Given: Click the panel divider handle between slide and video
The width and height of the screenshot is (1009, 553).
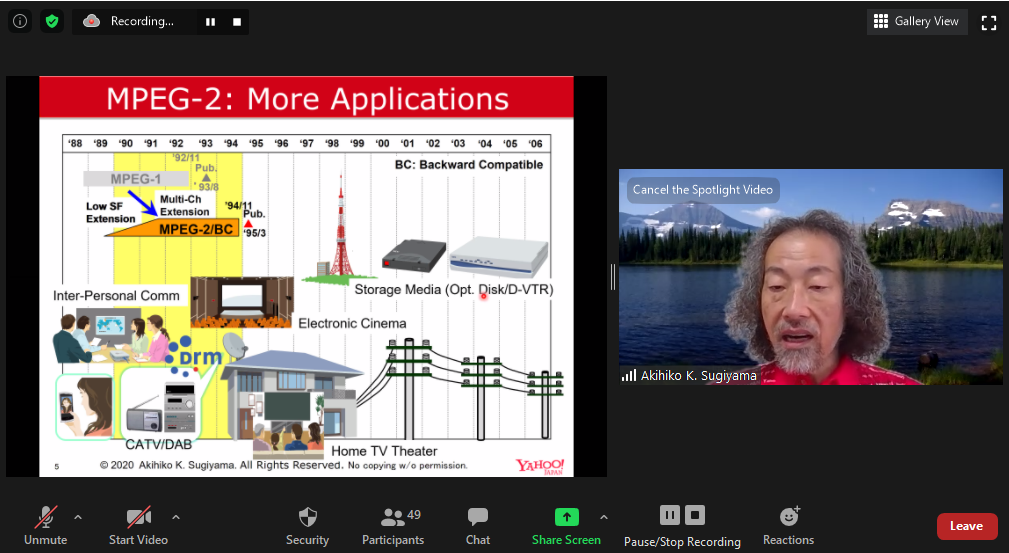Looking at the screenshot, I should (x=613, y=277).
